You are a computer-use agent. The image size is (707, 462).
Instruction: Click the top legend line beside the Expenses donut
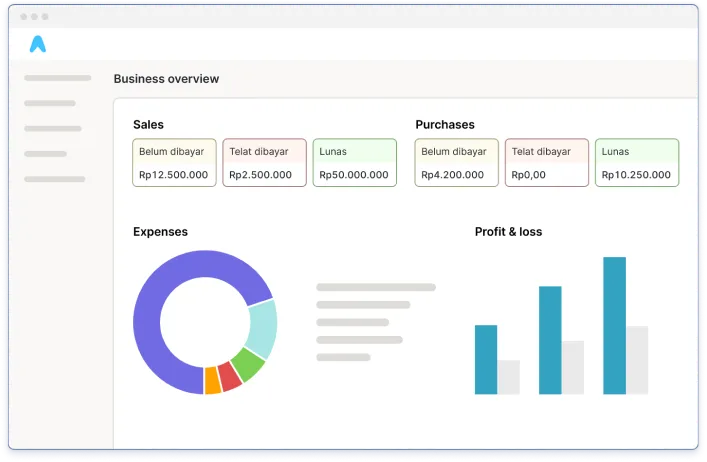tap(375, 287)
